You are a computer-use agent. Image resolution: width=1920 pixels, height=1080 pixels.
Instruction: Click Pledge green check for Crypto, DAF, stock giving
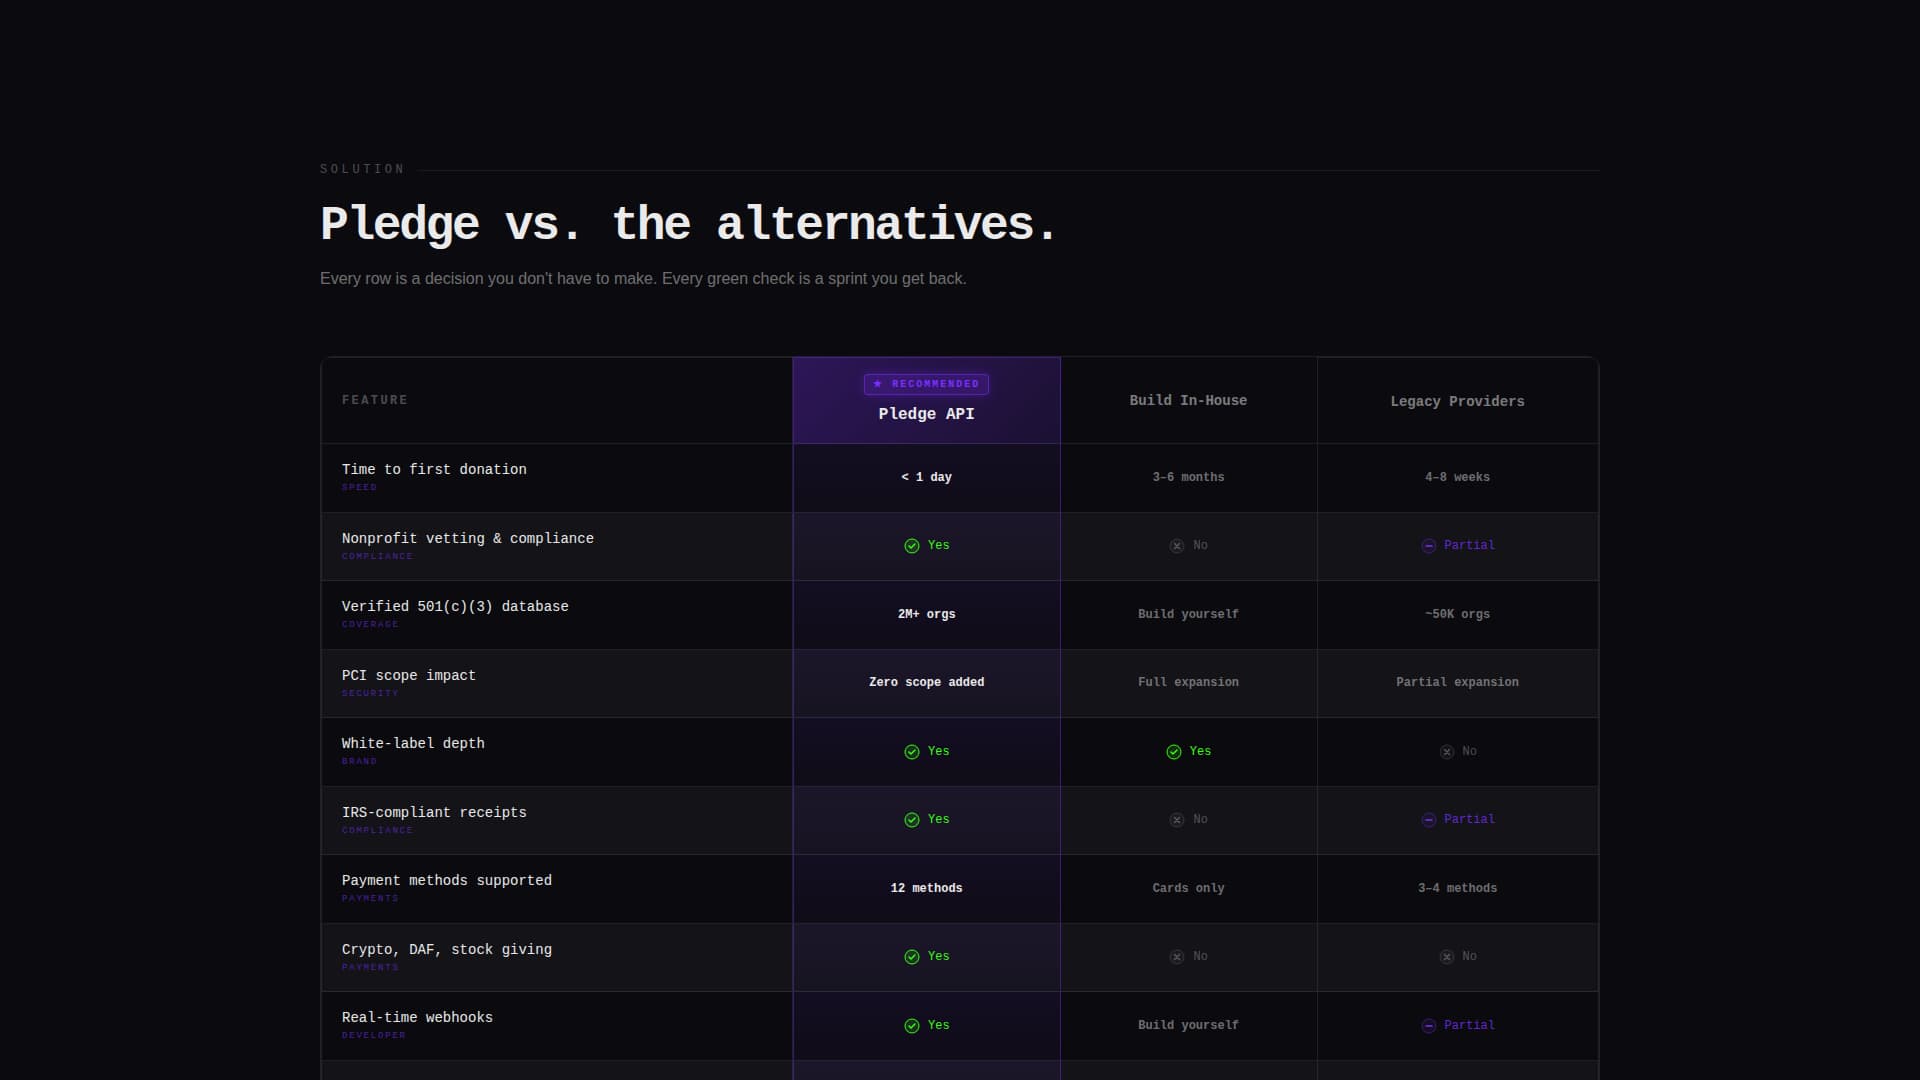912,957
